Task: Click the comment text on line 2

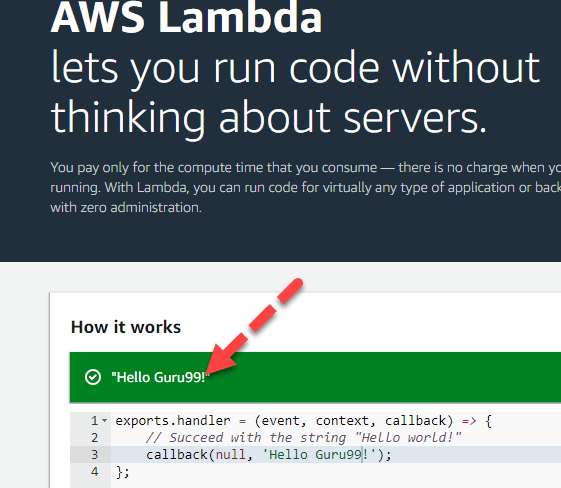Action: (x=304, y=438)
